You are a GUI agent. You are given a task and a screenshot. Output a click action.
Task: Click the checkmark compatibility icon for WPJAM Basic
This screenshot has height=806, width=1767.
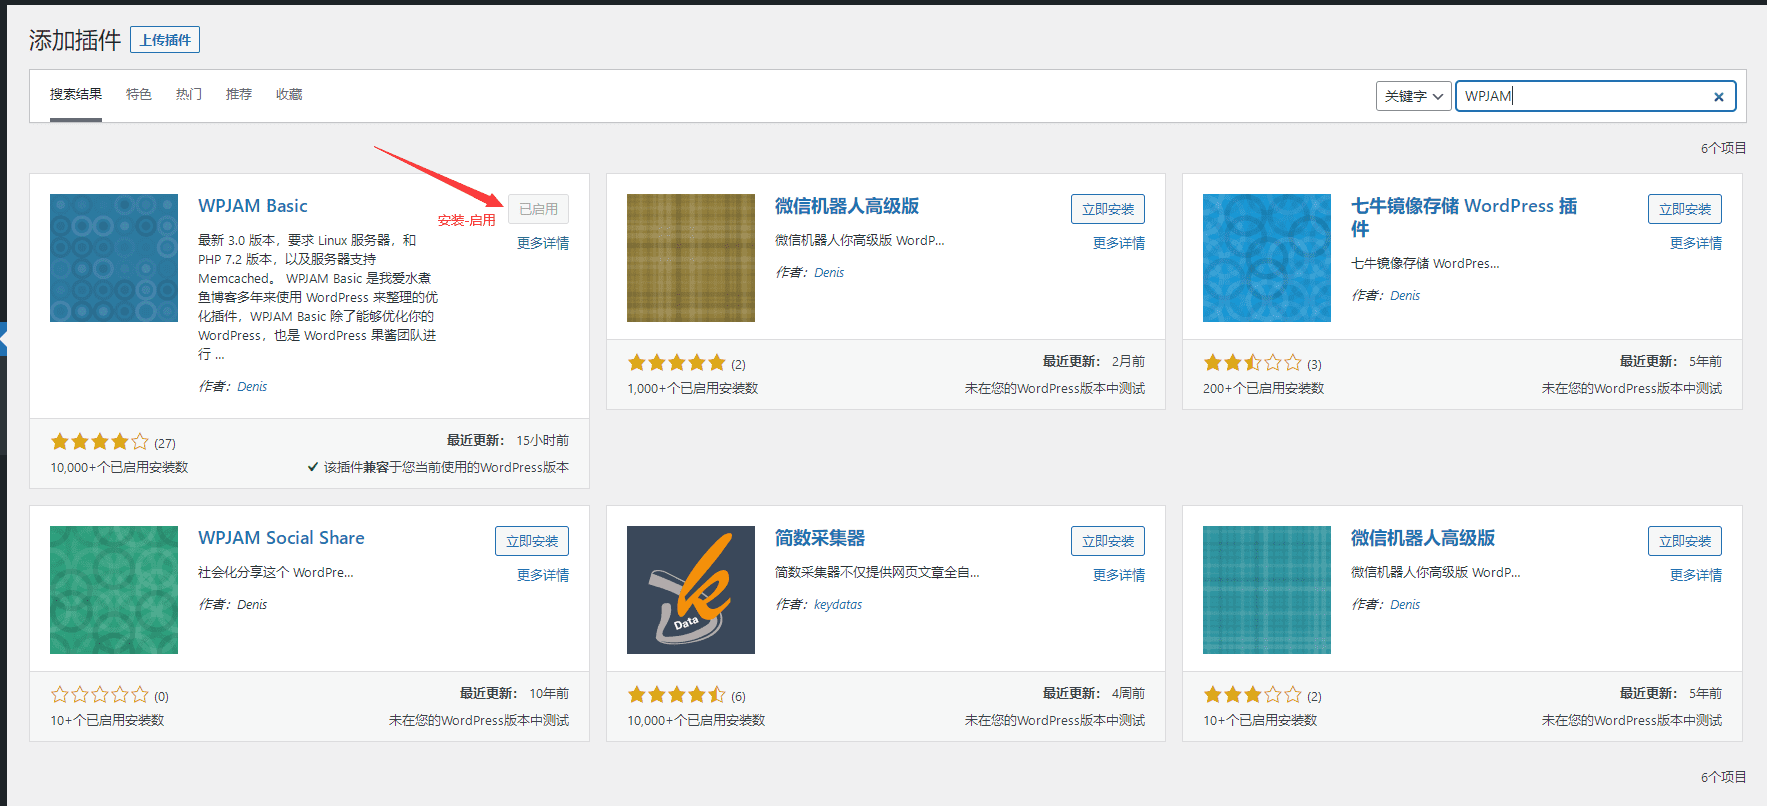[313, 467]
